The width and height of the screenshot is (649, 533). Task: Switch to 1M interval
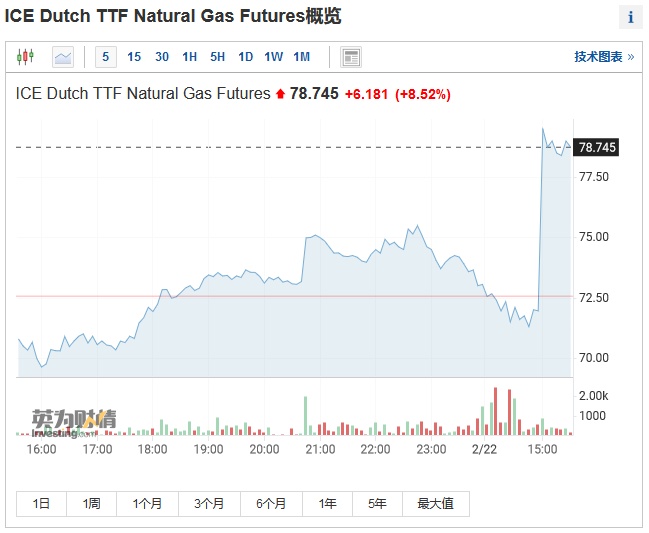point(302,57)
